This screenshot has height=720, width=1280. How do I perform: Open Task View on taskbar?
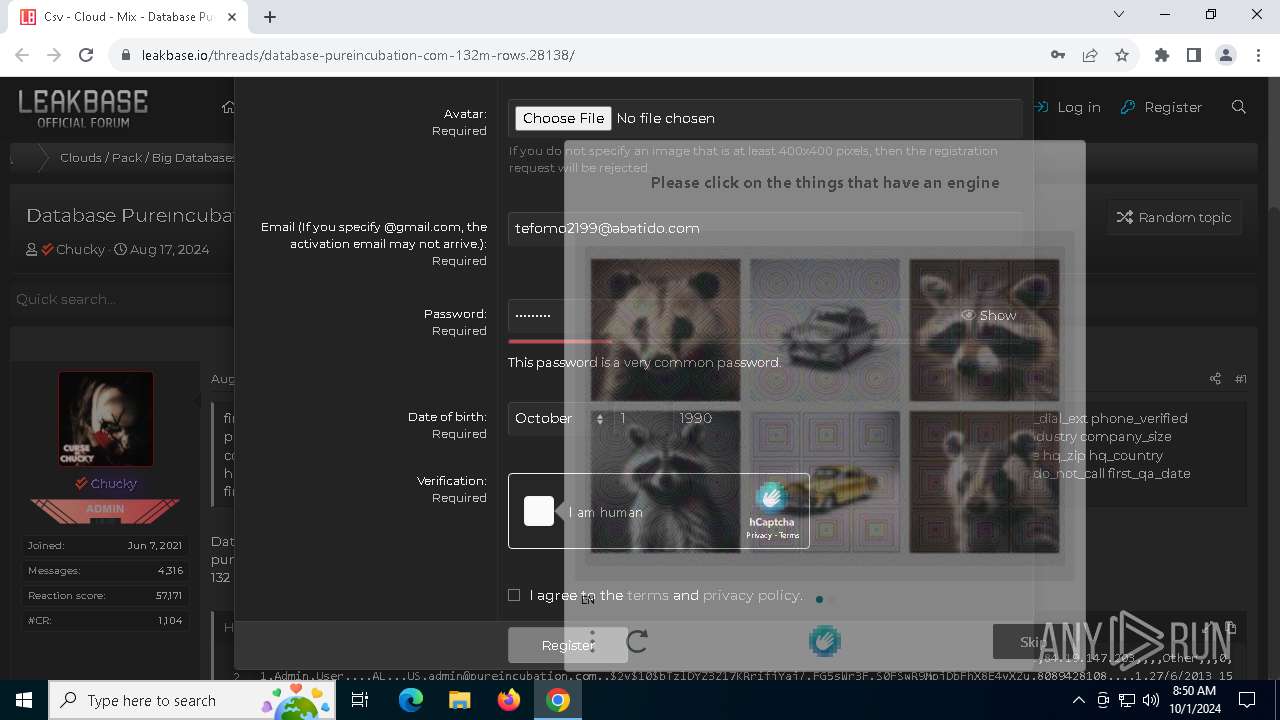click(x=360, y=700)
